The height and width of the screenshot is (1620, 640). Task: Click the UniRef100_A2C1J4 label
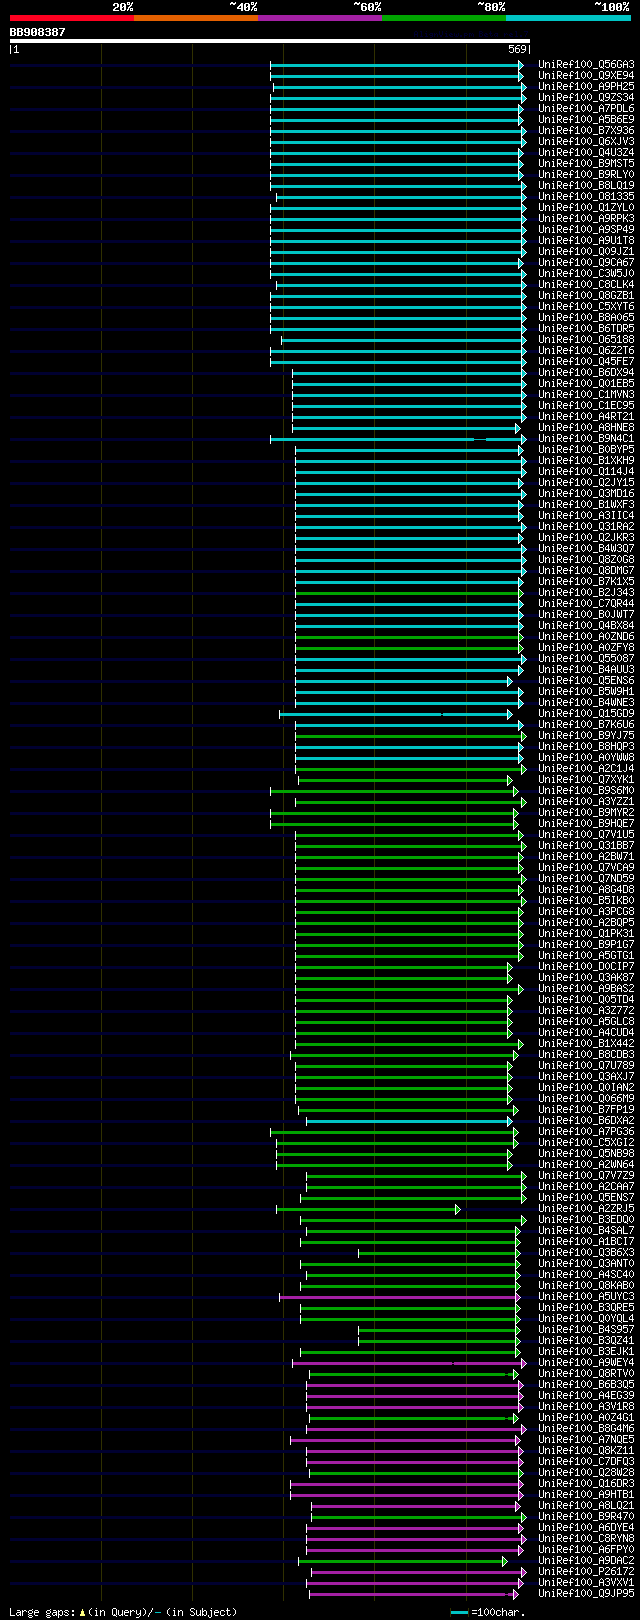tap(586, 768)
